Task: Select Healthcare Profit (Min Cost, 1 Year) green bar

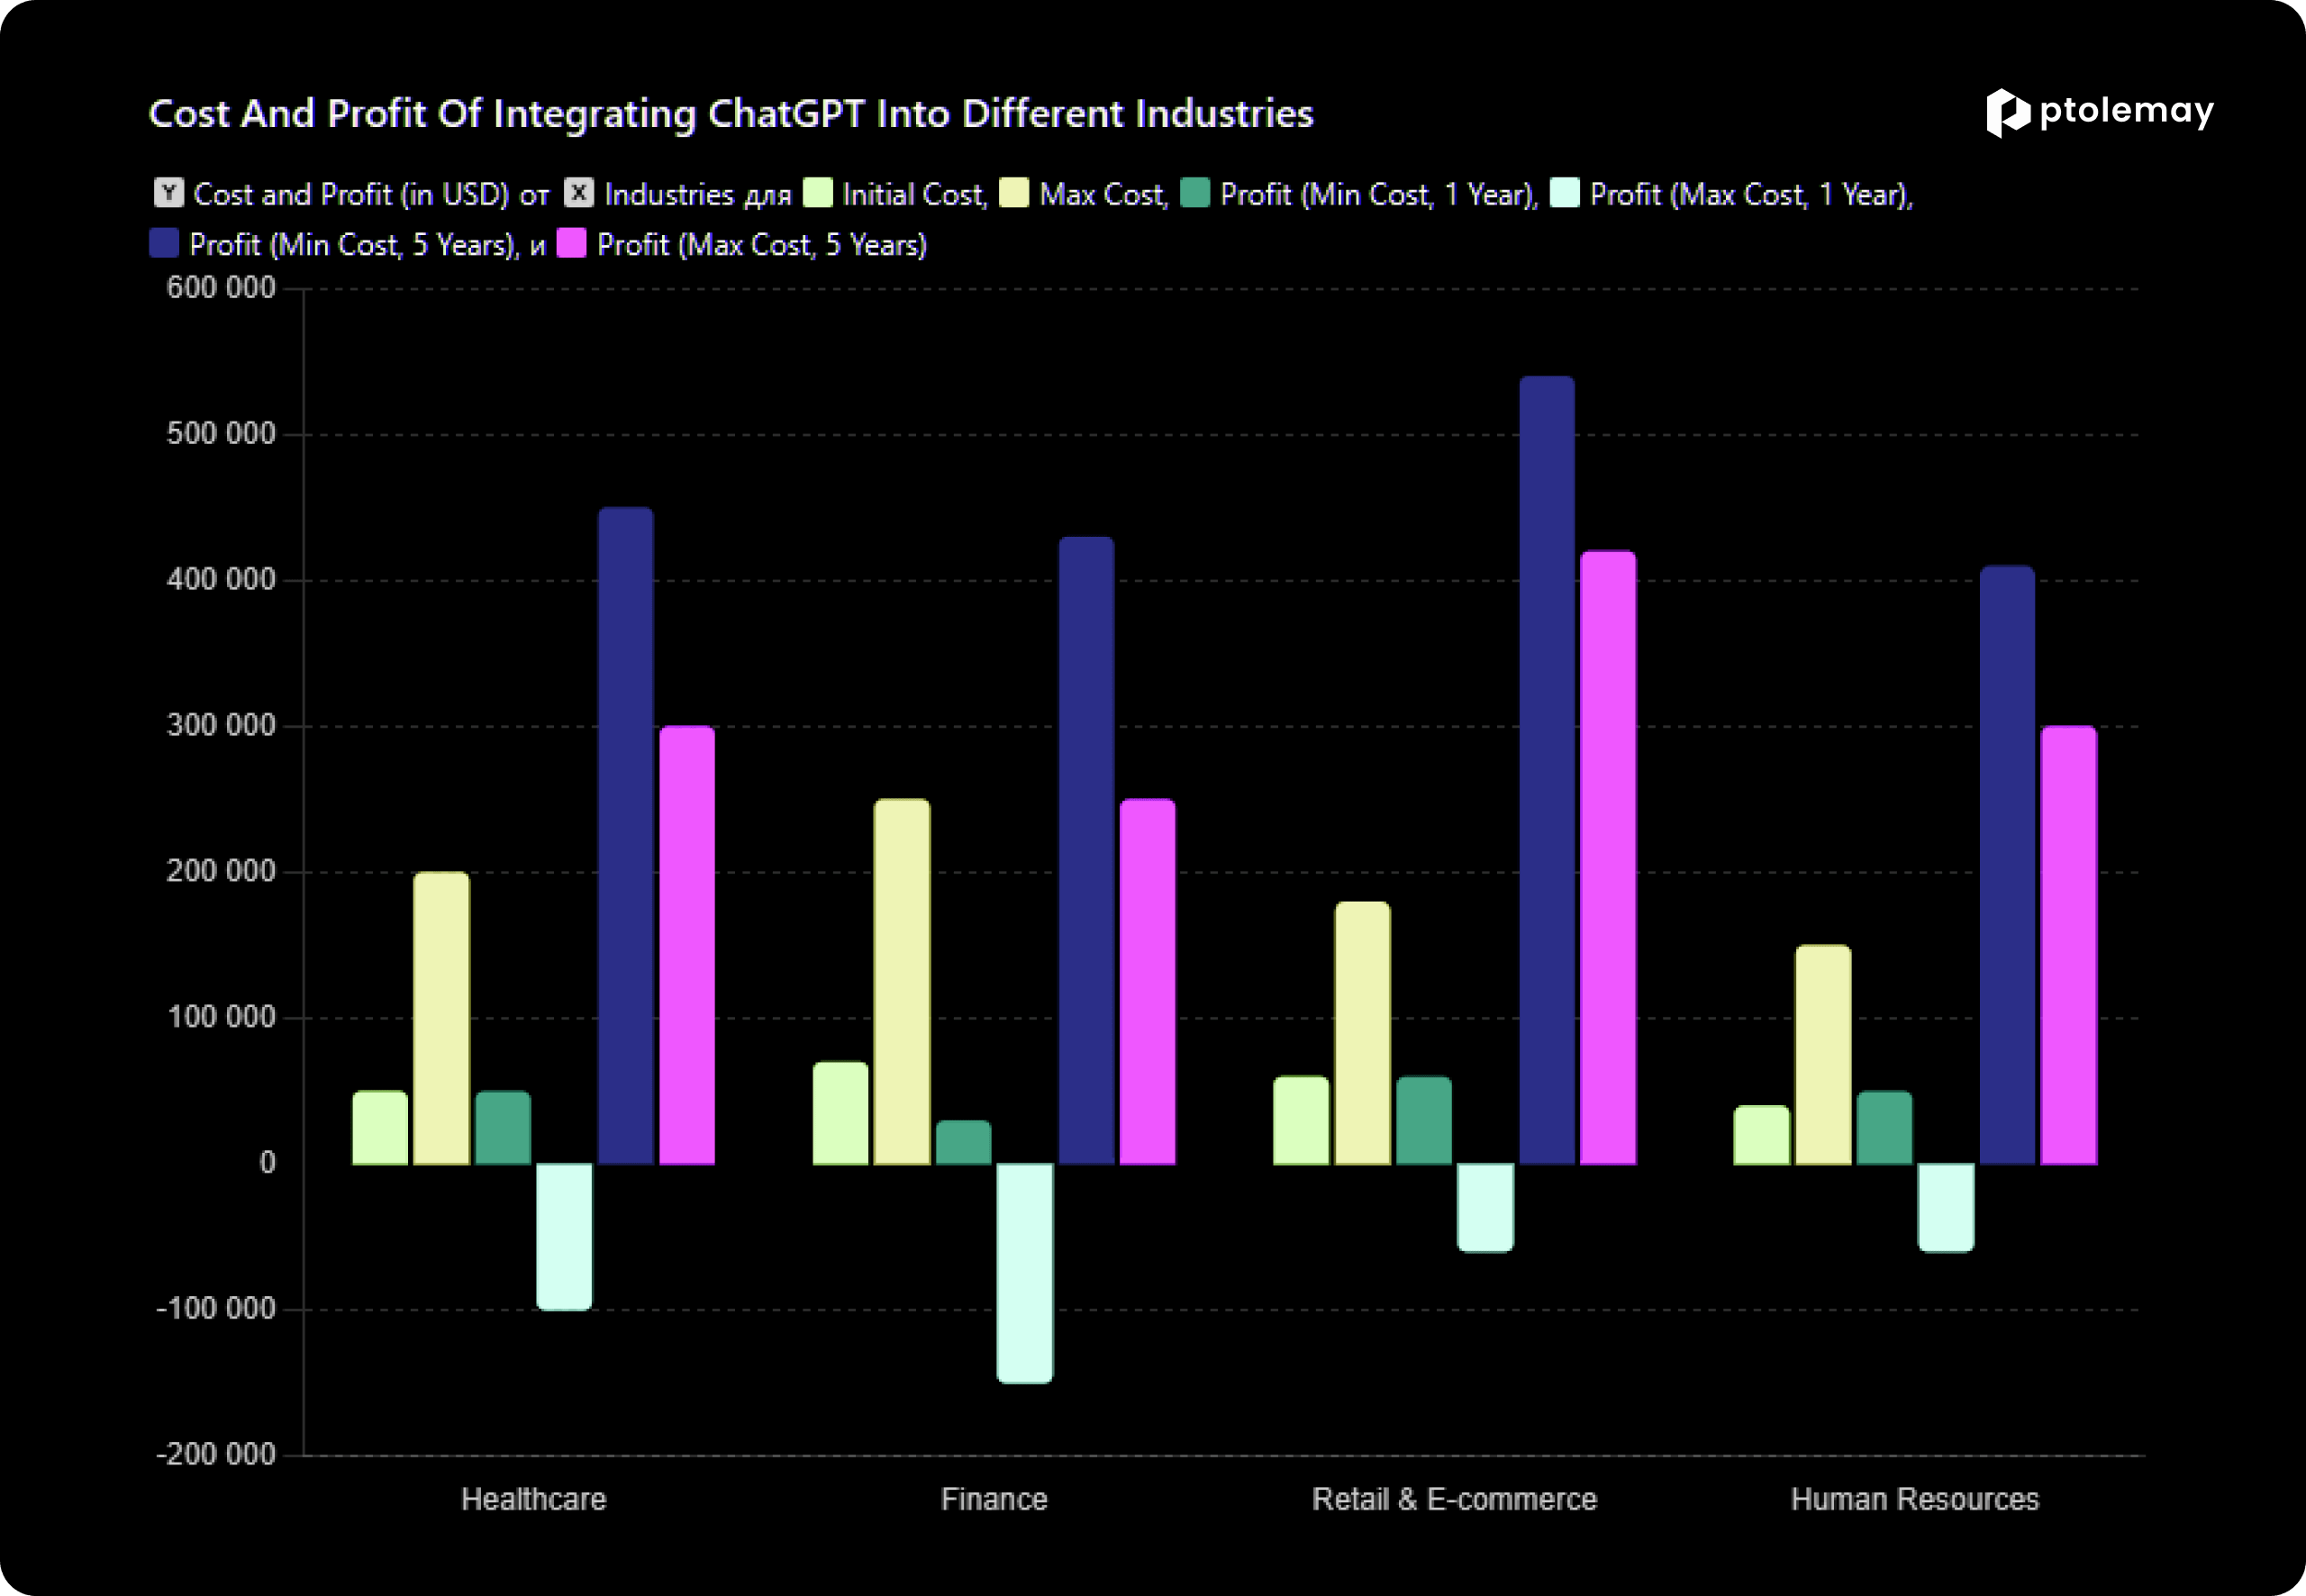Action: click(x=503, y=1128)
